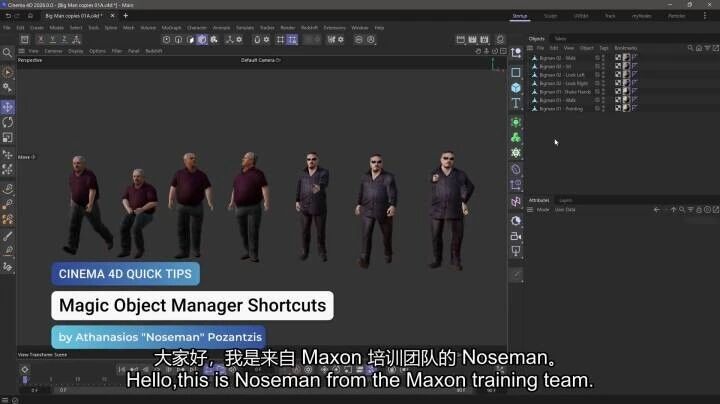Open the MoGraph menu
The image size is (720, 404).
(171, 28)
